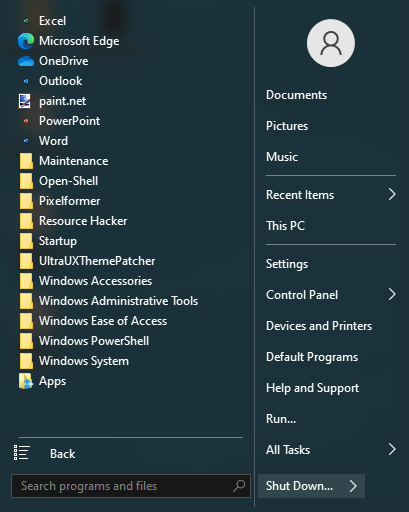Image resolution: width=409 pixels, height=512 pixels.
Task: Click the Excel app icon
Action: point(26,21)
